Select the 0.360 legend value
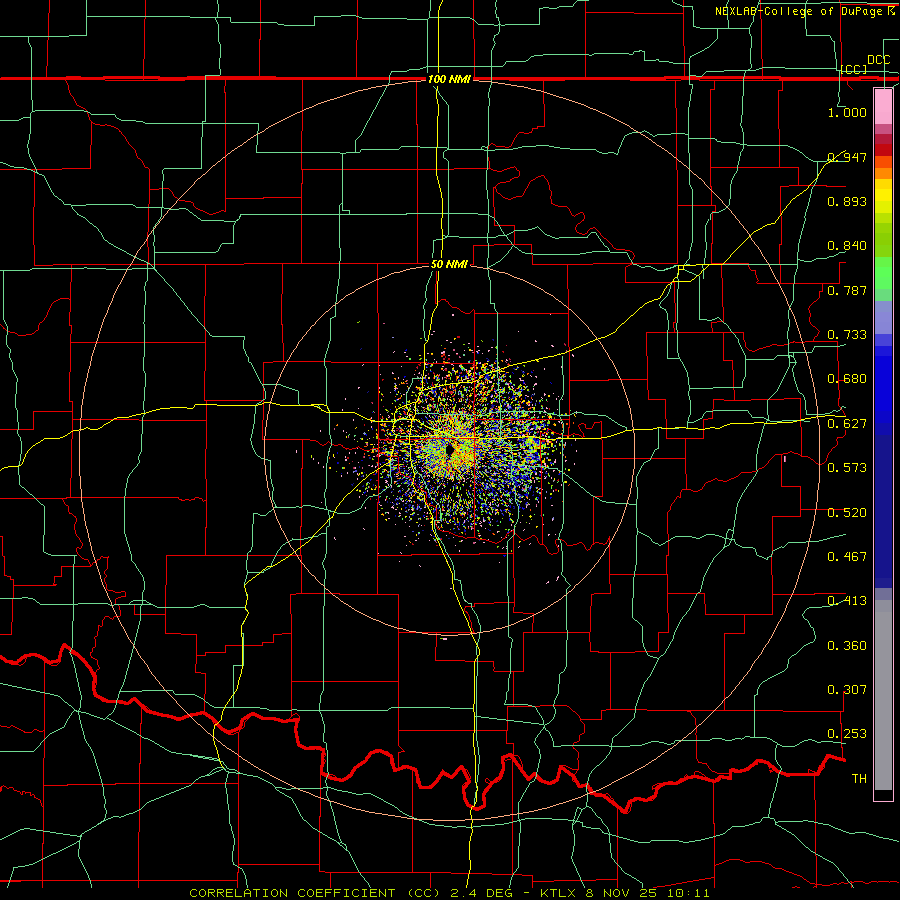The width and height of the screenshot is (900, 900). pos(847,646)
